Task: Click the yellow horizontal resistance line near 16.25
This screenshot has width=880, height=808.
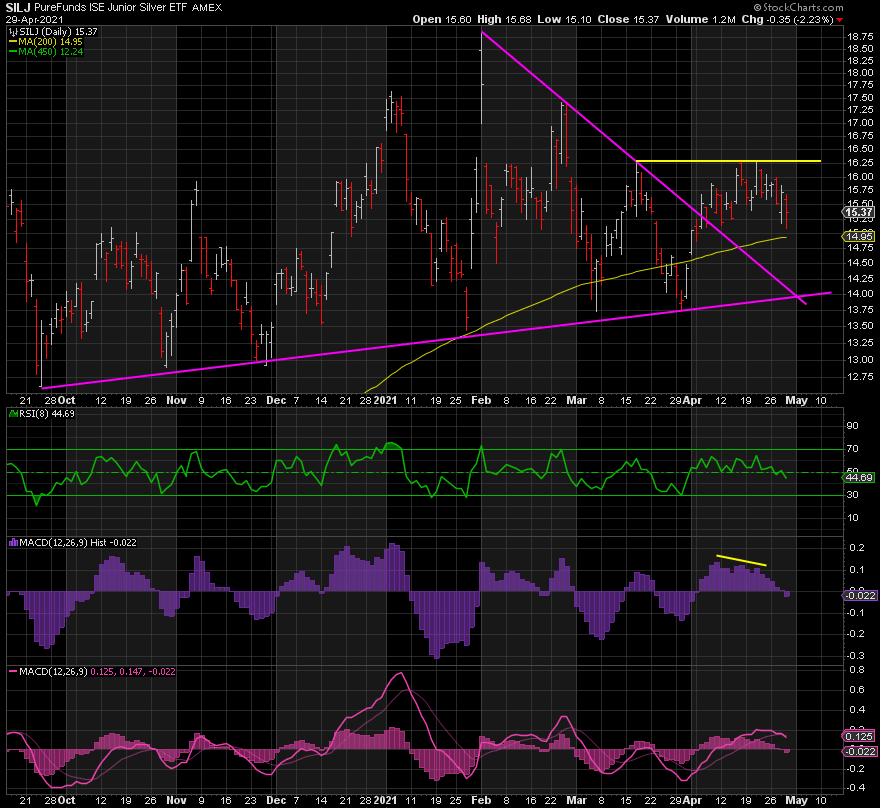Action: point(728,162)
